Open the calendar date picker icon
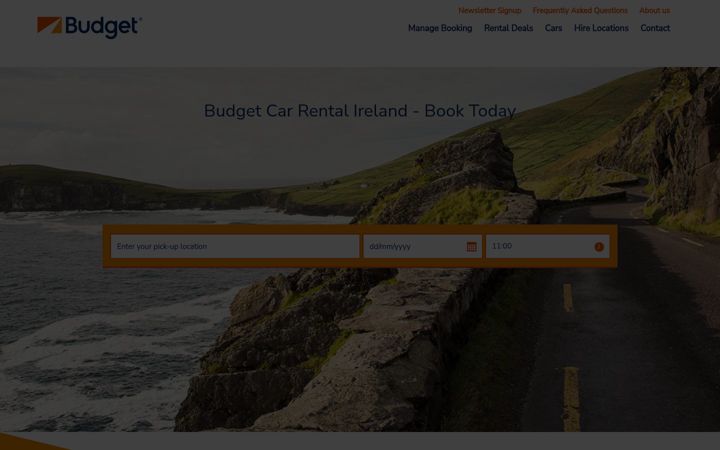Viewport: 720px width, 450px height. [x=472, y=247]
